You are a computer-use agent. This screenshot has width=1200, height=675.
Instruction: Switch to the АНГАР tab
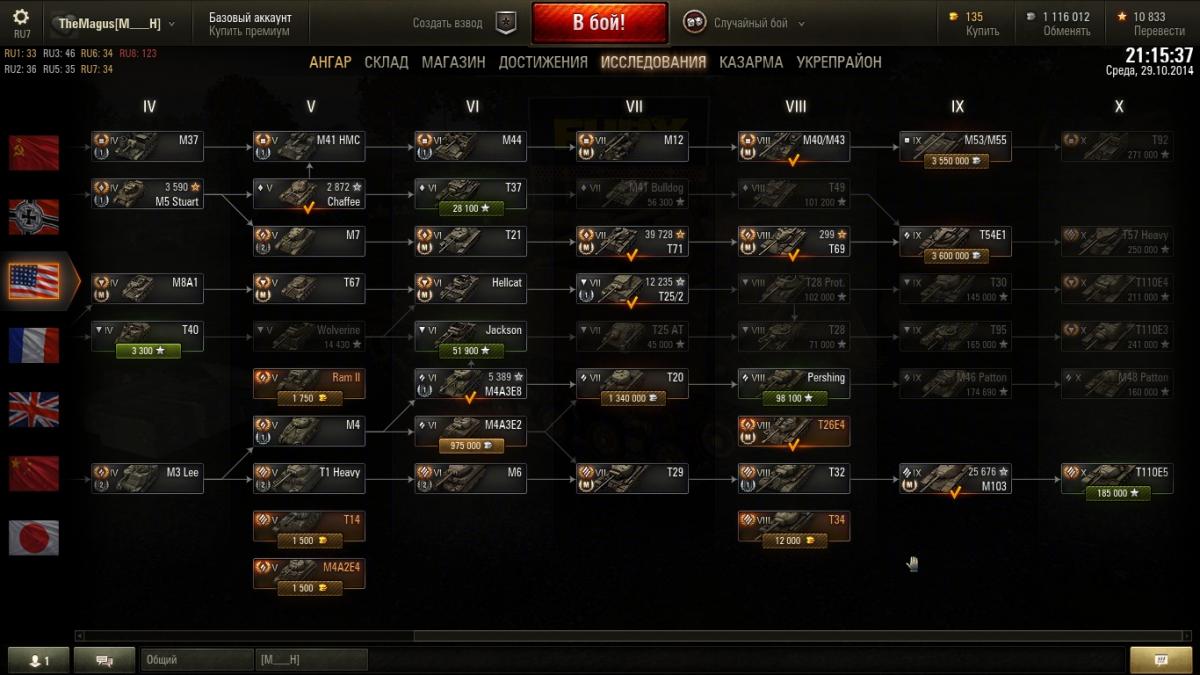tap(330, 62)
